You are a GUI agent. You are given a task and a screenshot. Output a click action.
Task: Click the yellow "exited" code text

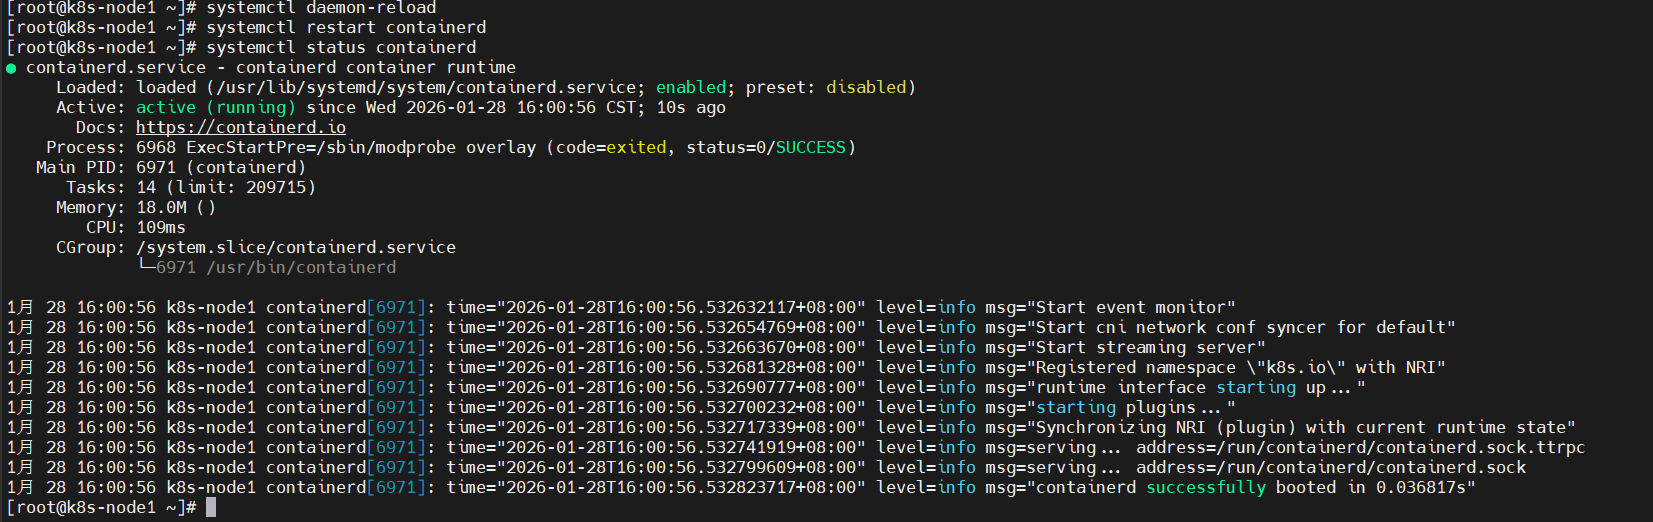(x=636, y=147)
